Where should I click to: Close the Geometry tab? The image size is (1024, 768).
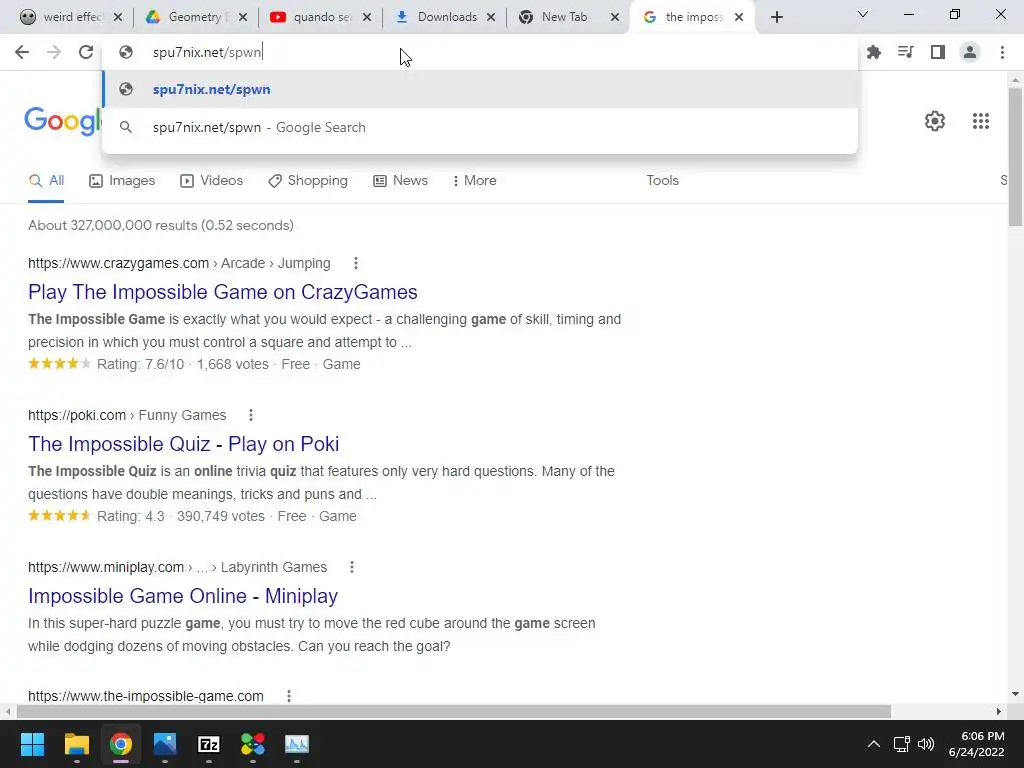click(x=243, y=17)
